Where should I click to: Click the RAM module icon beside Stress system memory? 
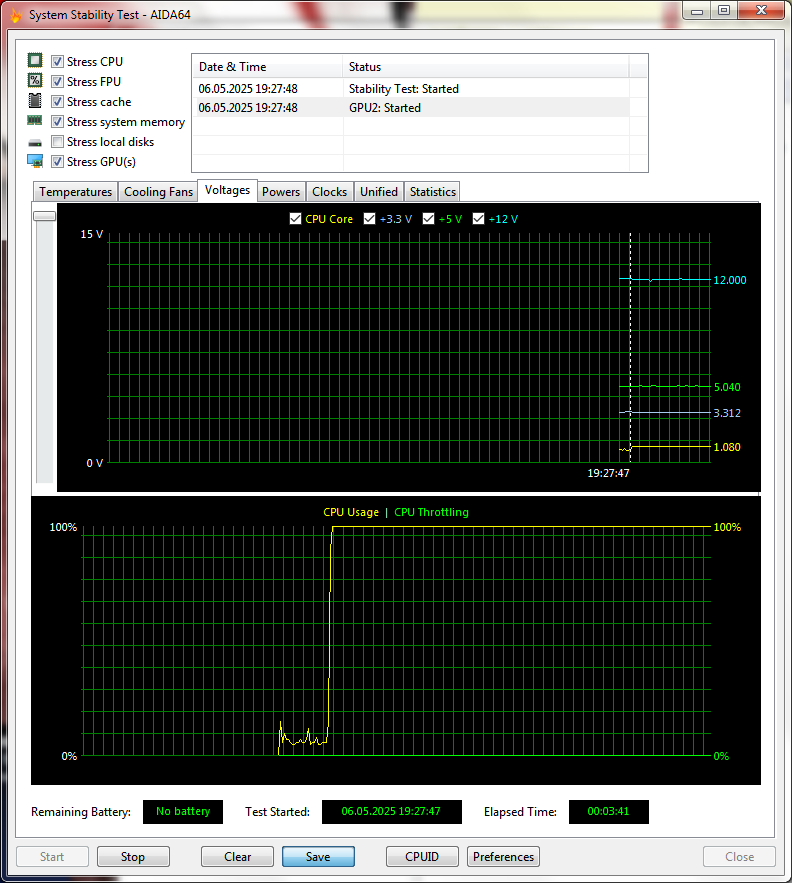coord(35,120)
